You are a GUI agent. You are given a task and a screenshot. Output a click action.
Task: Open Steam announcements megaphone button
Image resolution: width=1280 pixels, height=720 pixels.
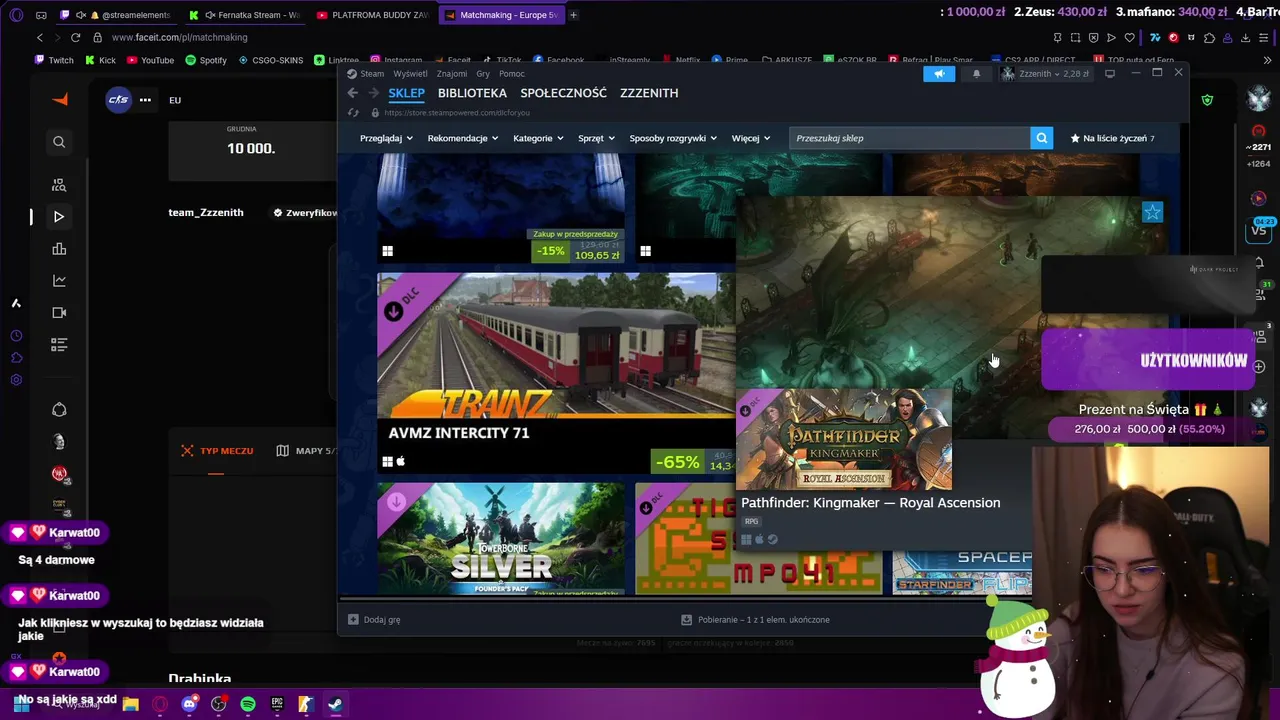pos(939,74)
